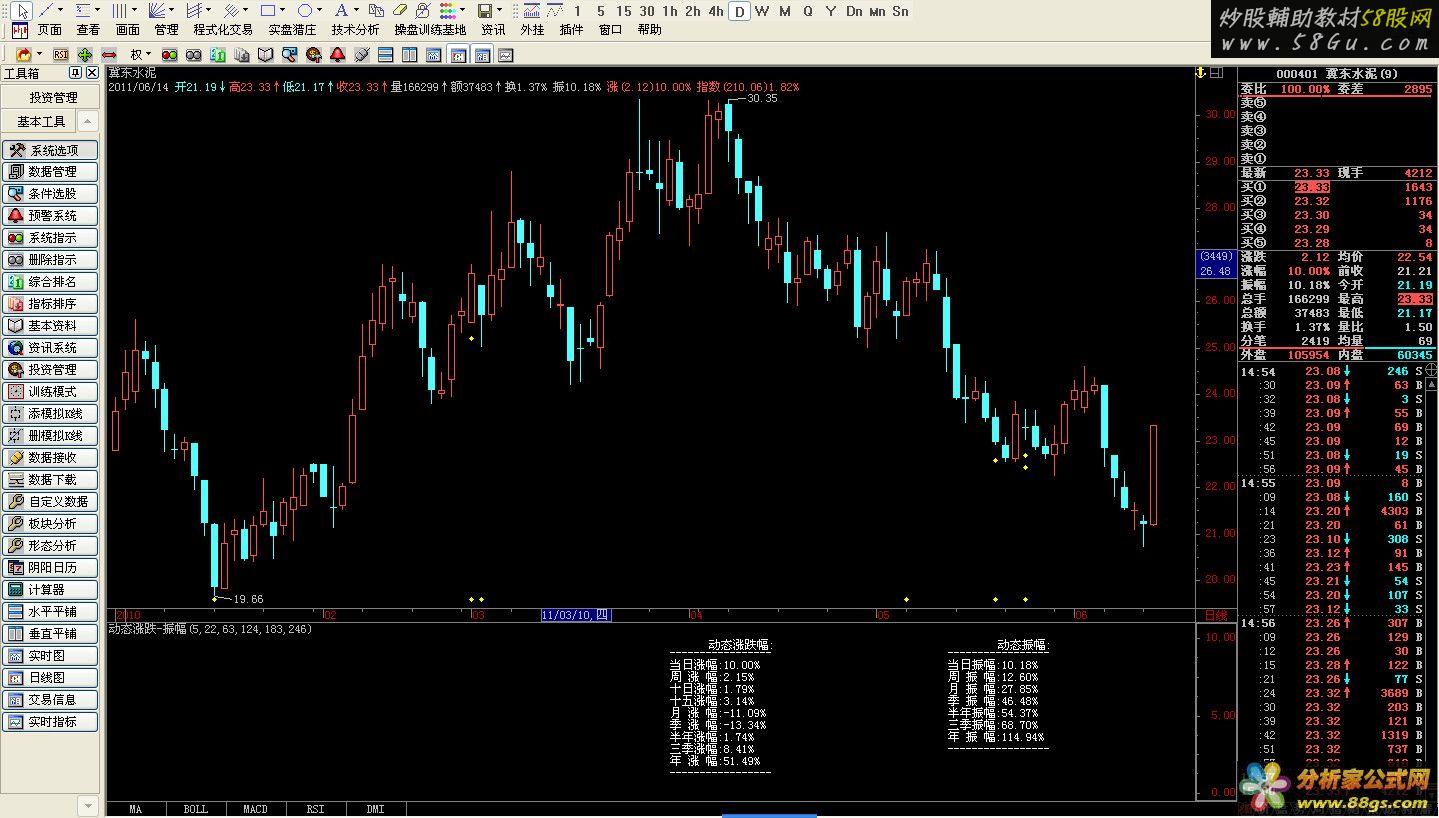Collapse 基本工具 section with up arrow
1439x818 pixels.
87,121
